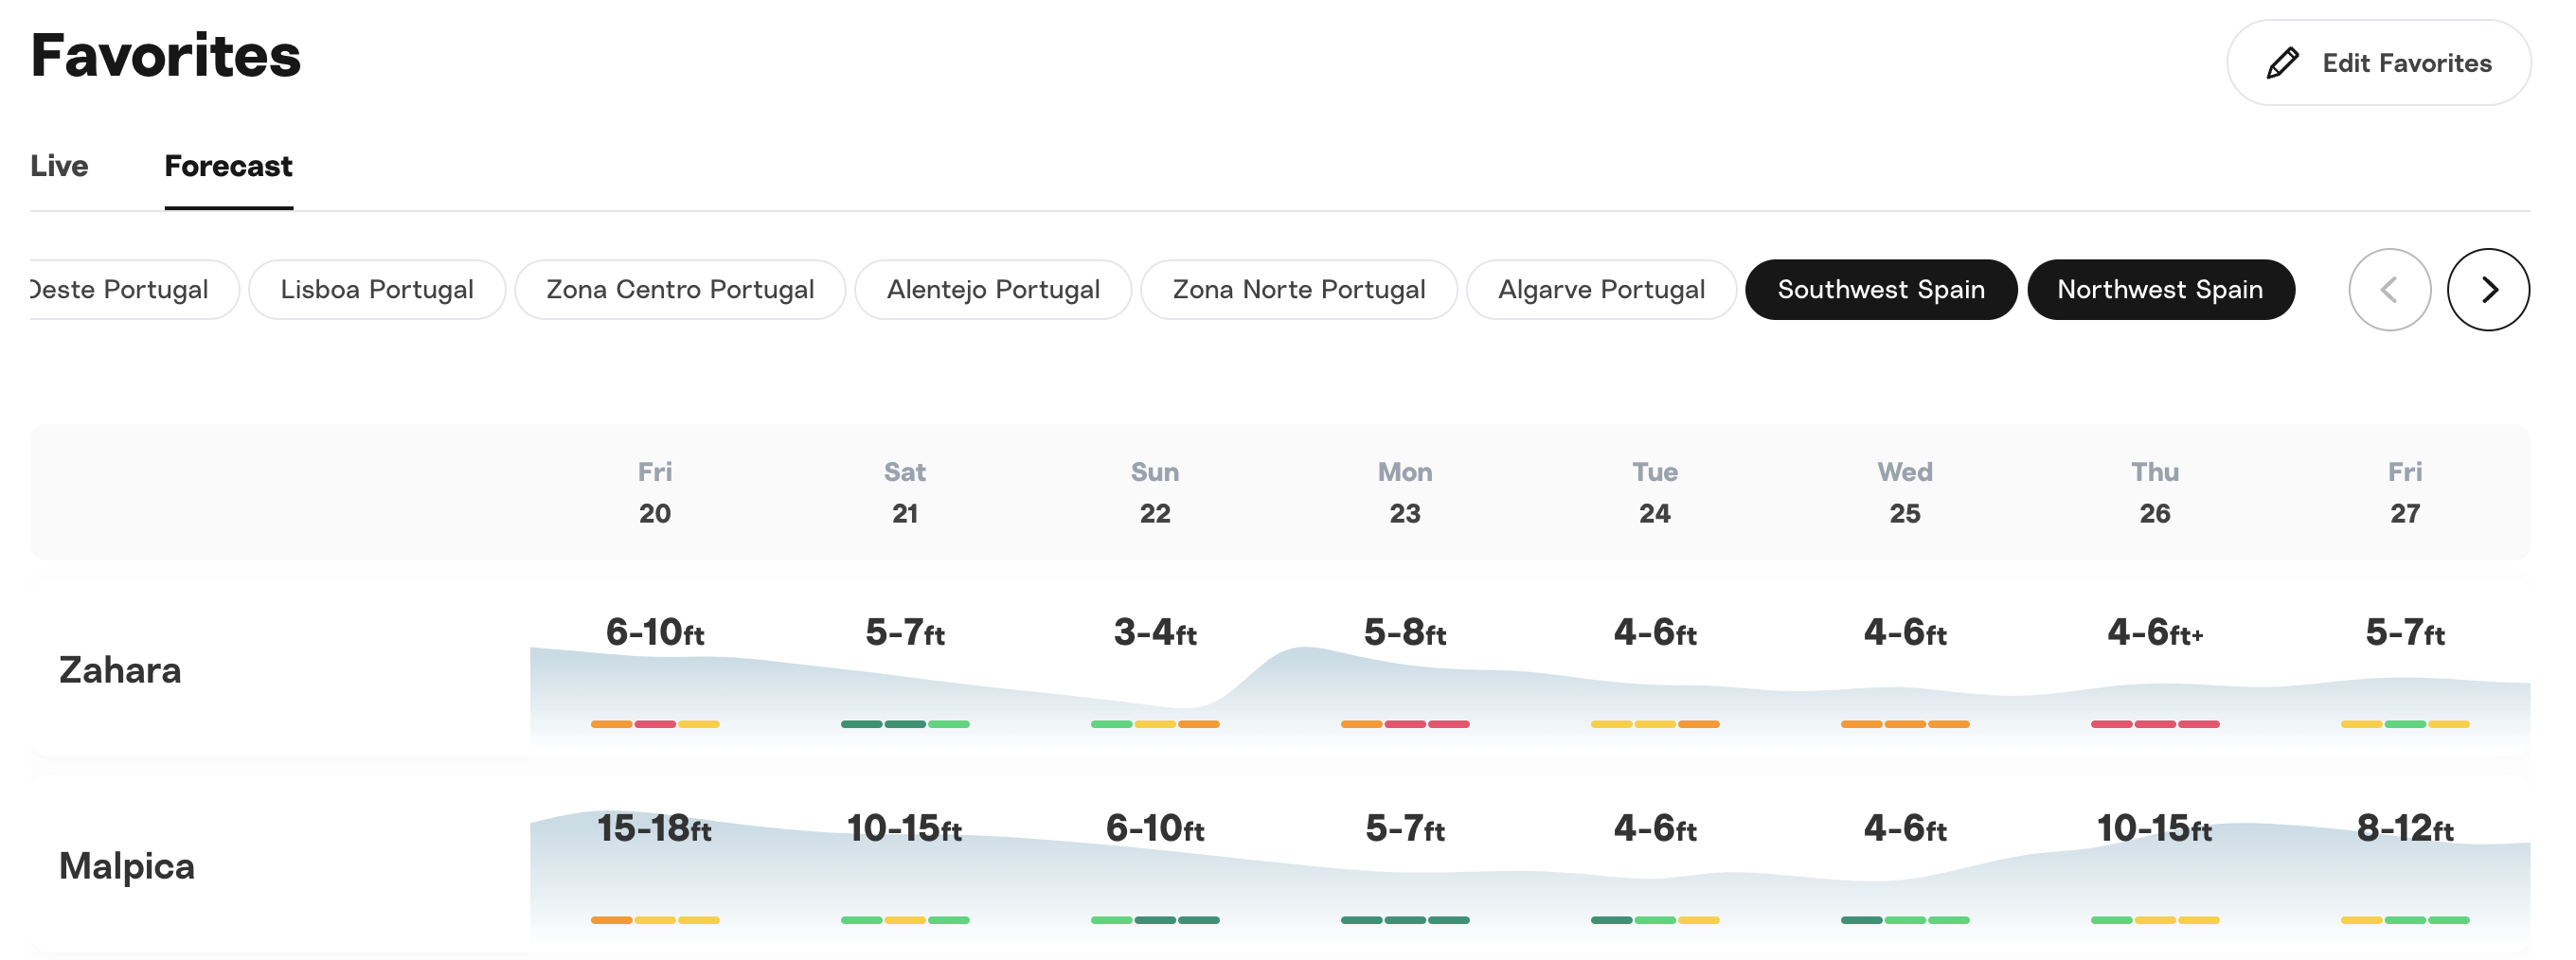
Task: Open the Malpica spot forecast
Action: pos(126,866)
